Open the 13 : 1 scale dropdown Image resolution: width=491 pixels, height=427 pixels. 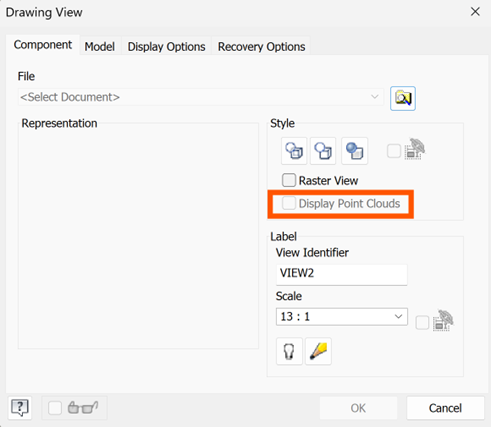pyautogui.click(x=342, y=316)
